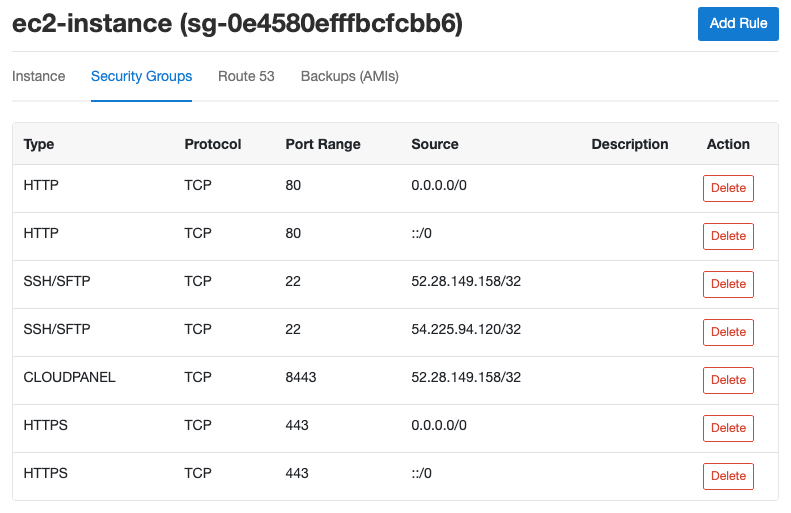Select the Security Groups tab
This screenshot has height=513, width=791.
(x=141, y=76)
